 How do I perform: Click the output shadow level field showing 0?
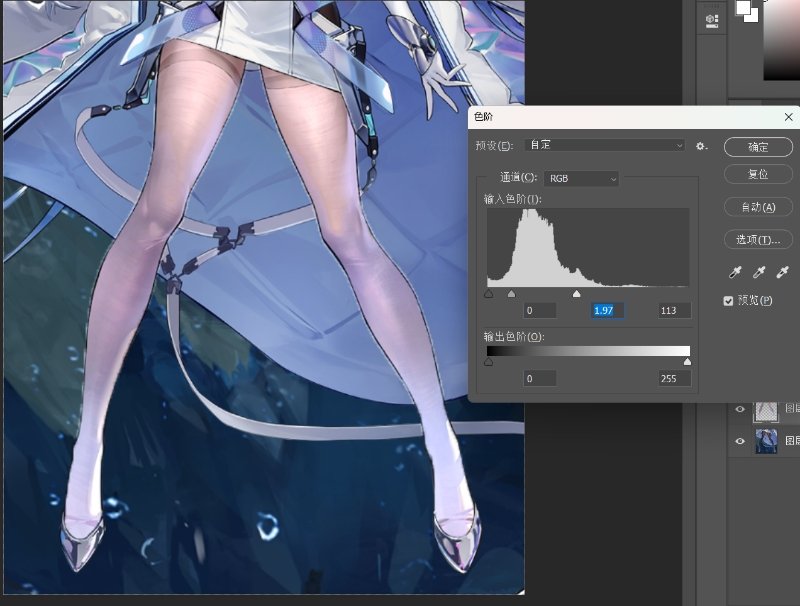pos(540,378)
